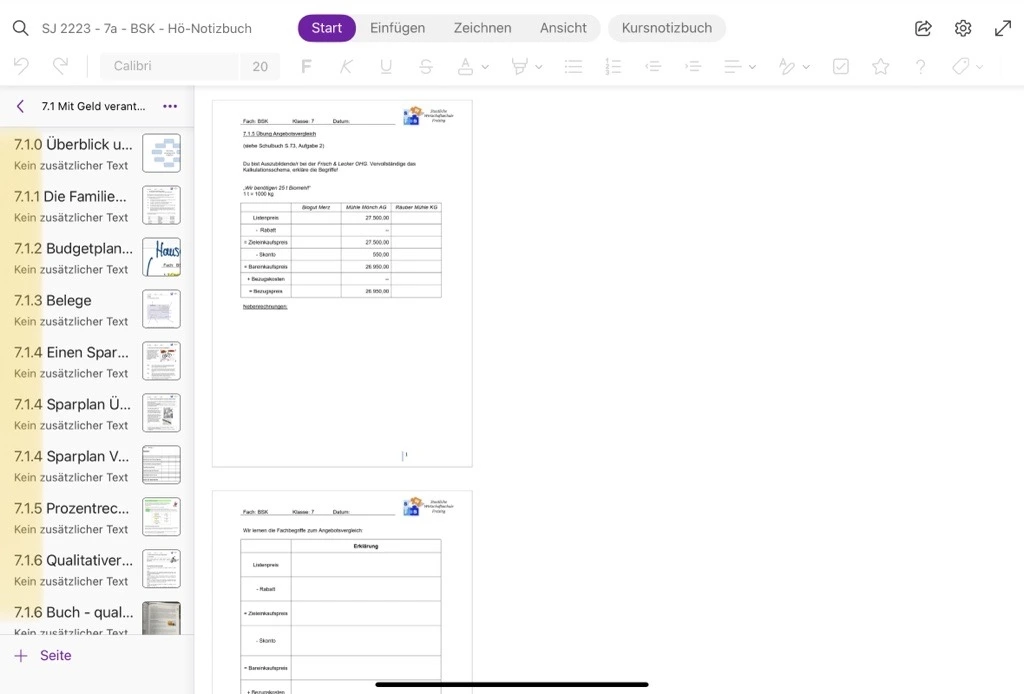Viewport: 1024px width, 694px height.
Task: Click the undo arrow
Action: coord(21,66)
